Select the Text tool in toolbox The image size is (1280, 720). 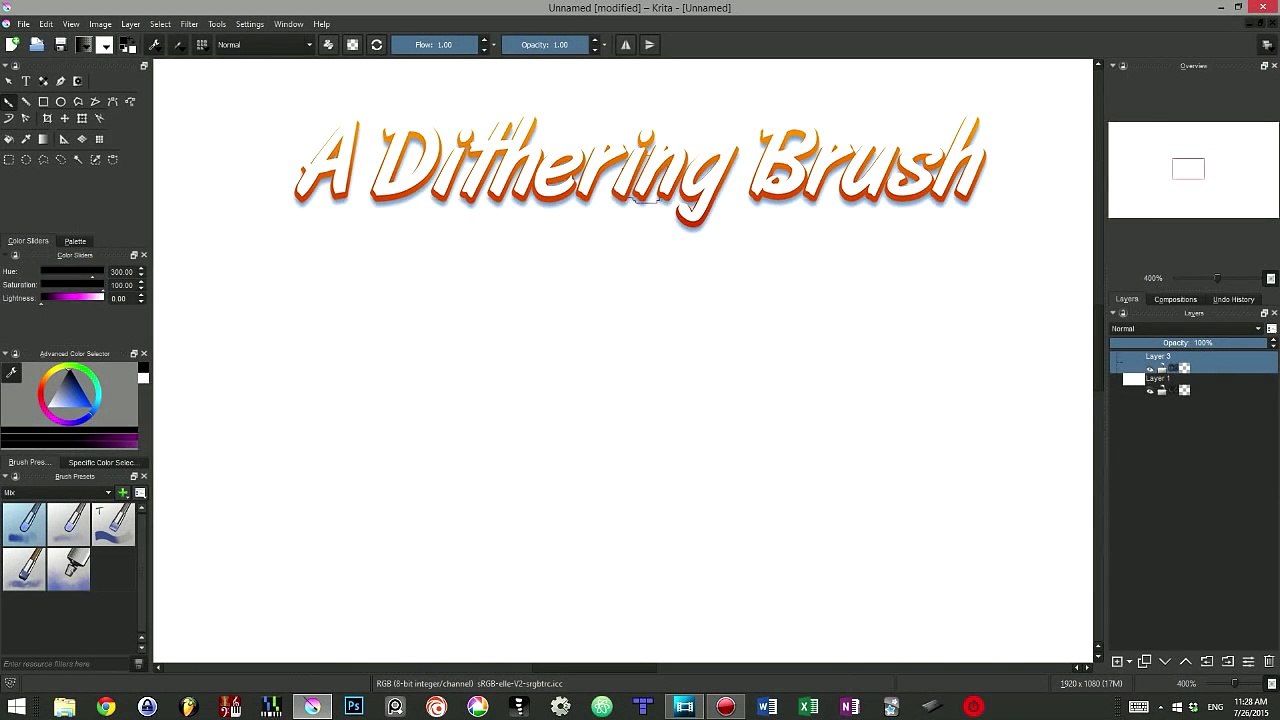25,81
